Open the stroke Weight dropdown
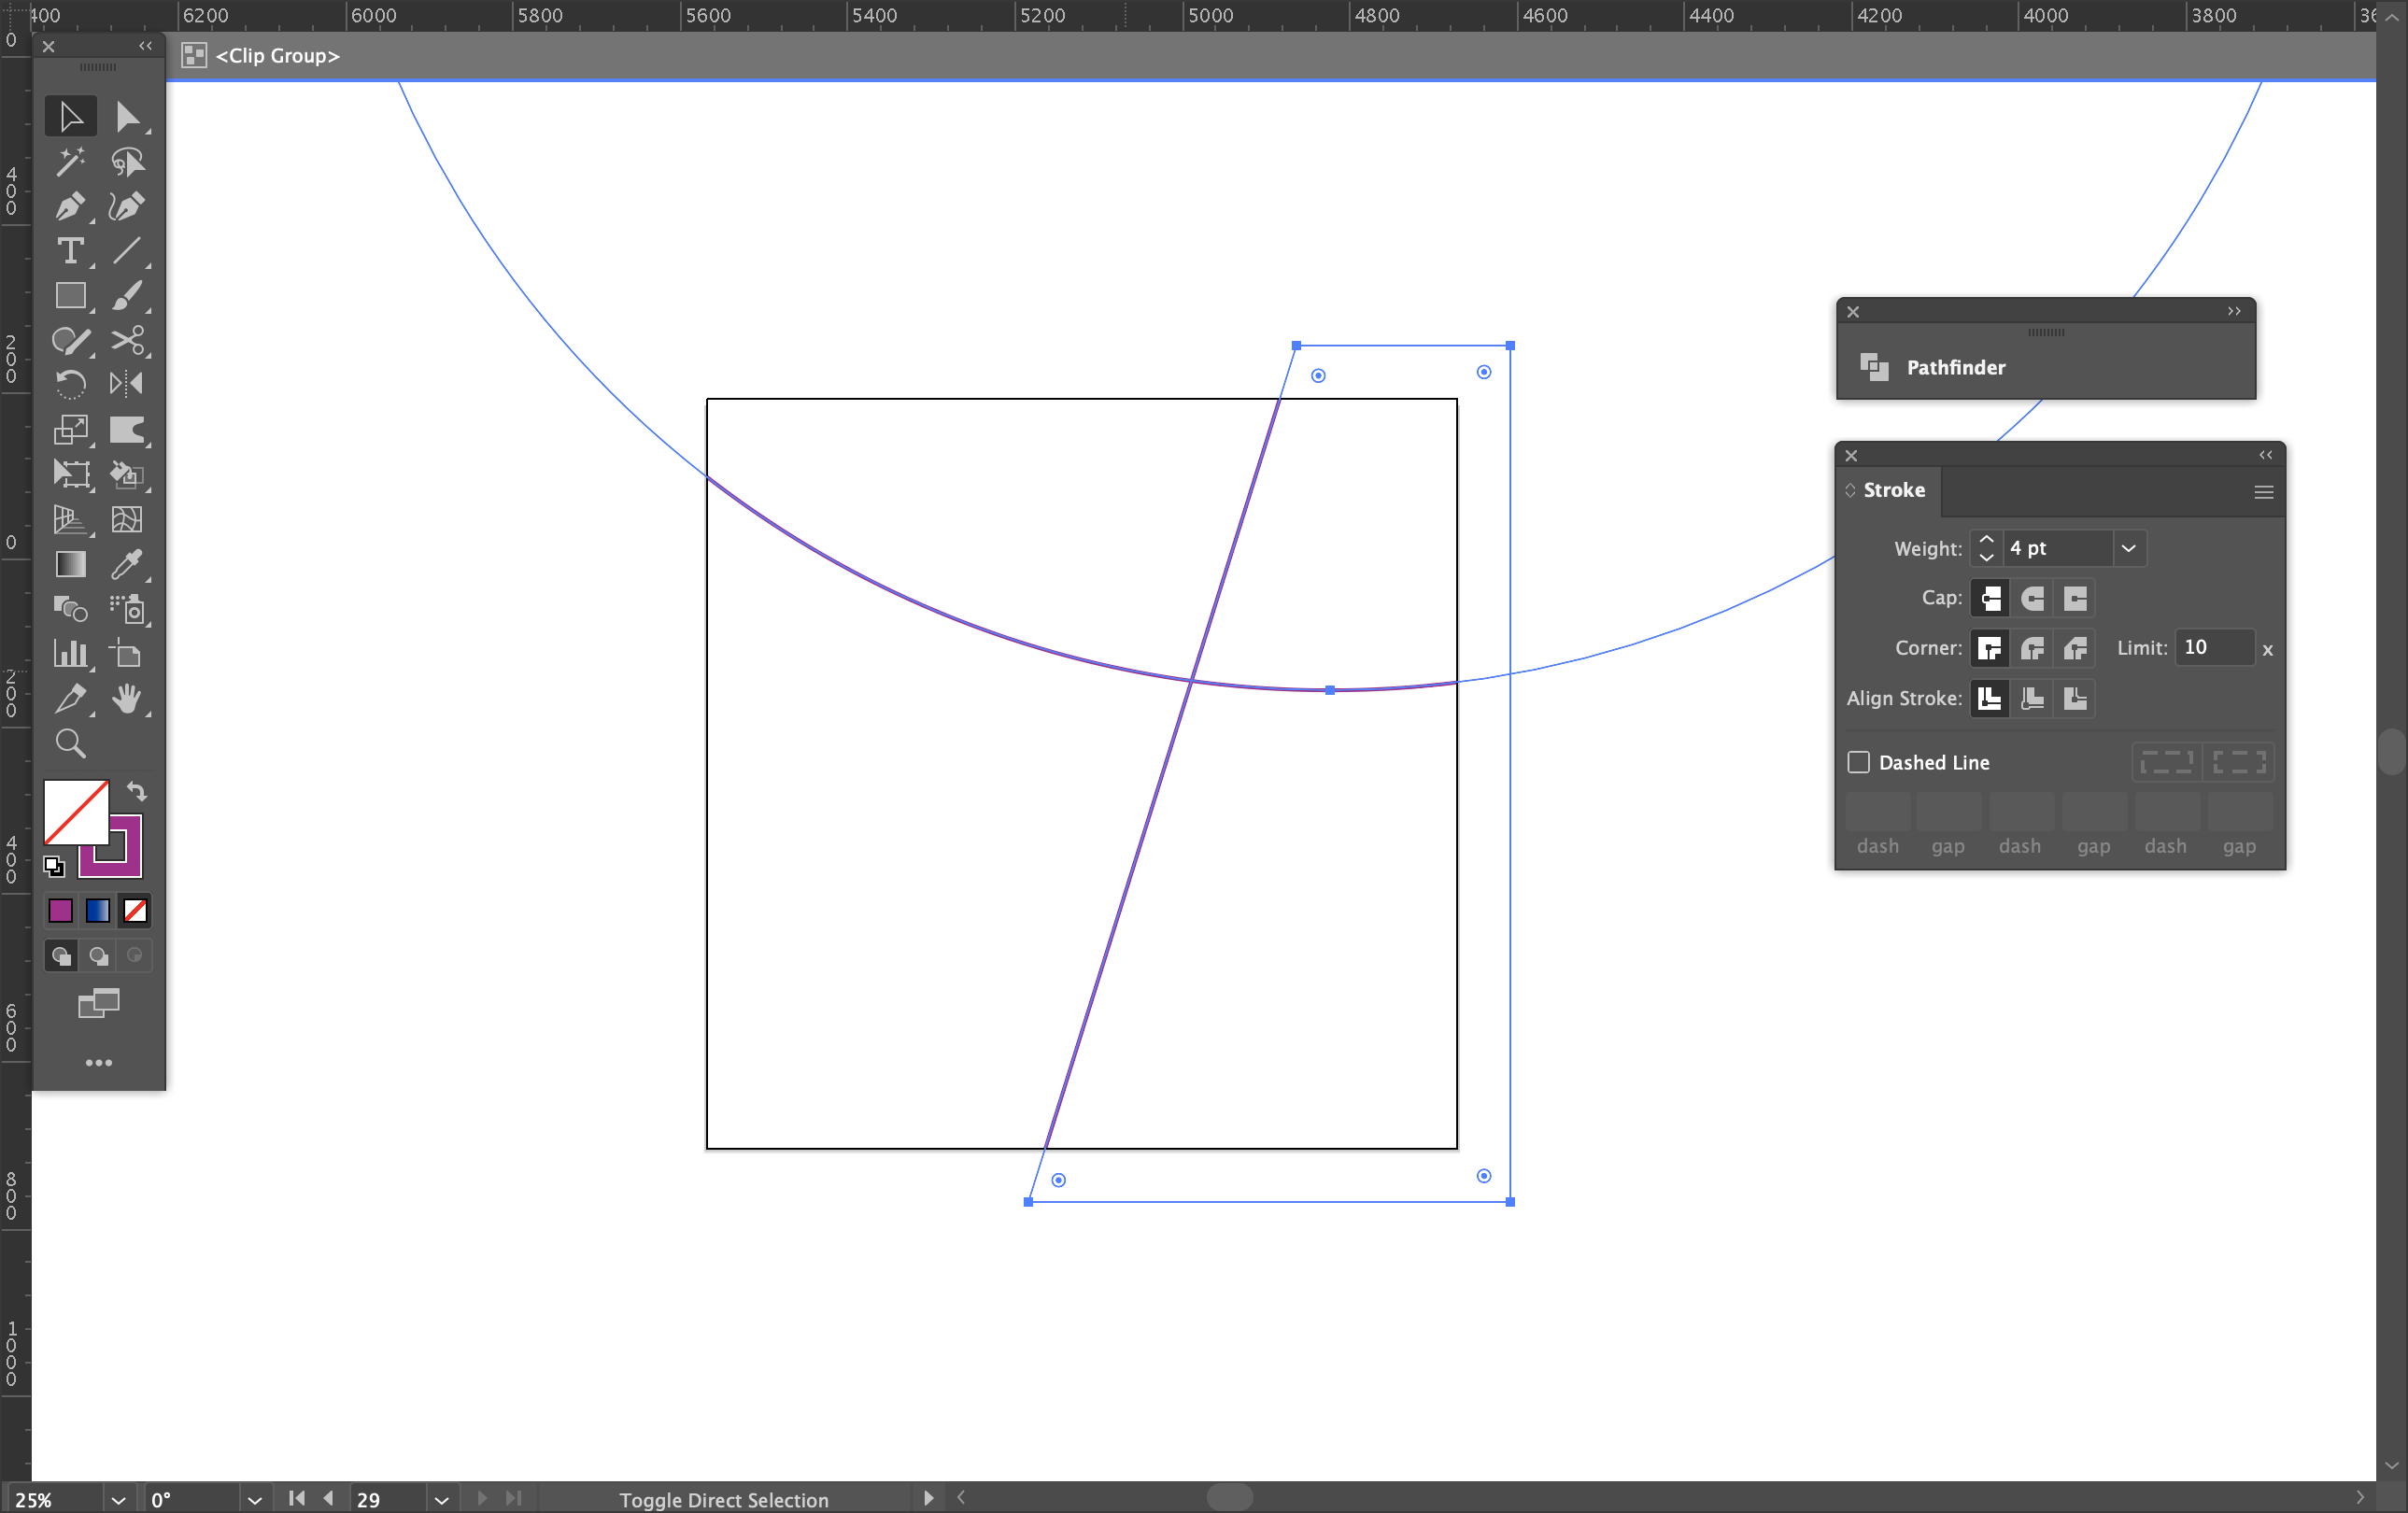This screenshot has height=1513, width=2408. (2128, 548)
